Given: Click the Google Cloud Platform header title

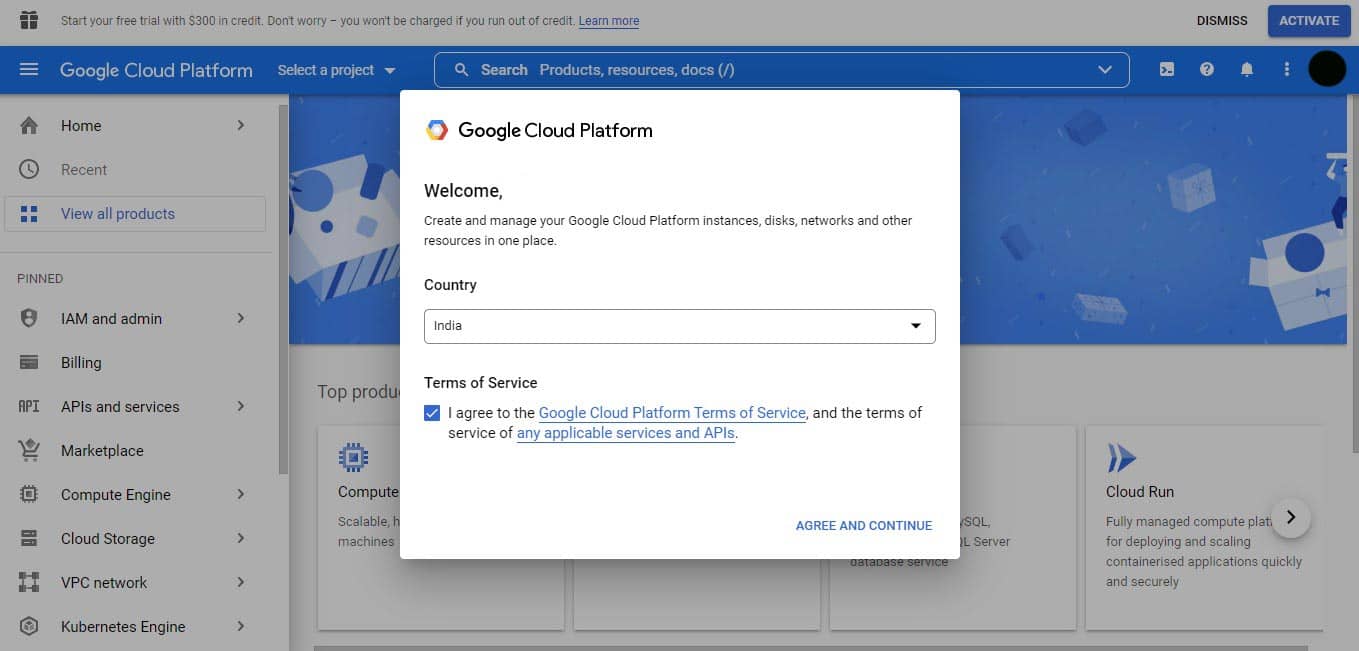Looking at the screenshot, I should (x=156, y=70).
